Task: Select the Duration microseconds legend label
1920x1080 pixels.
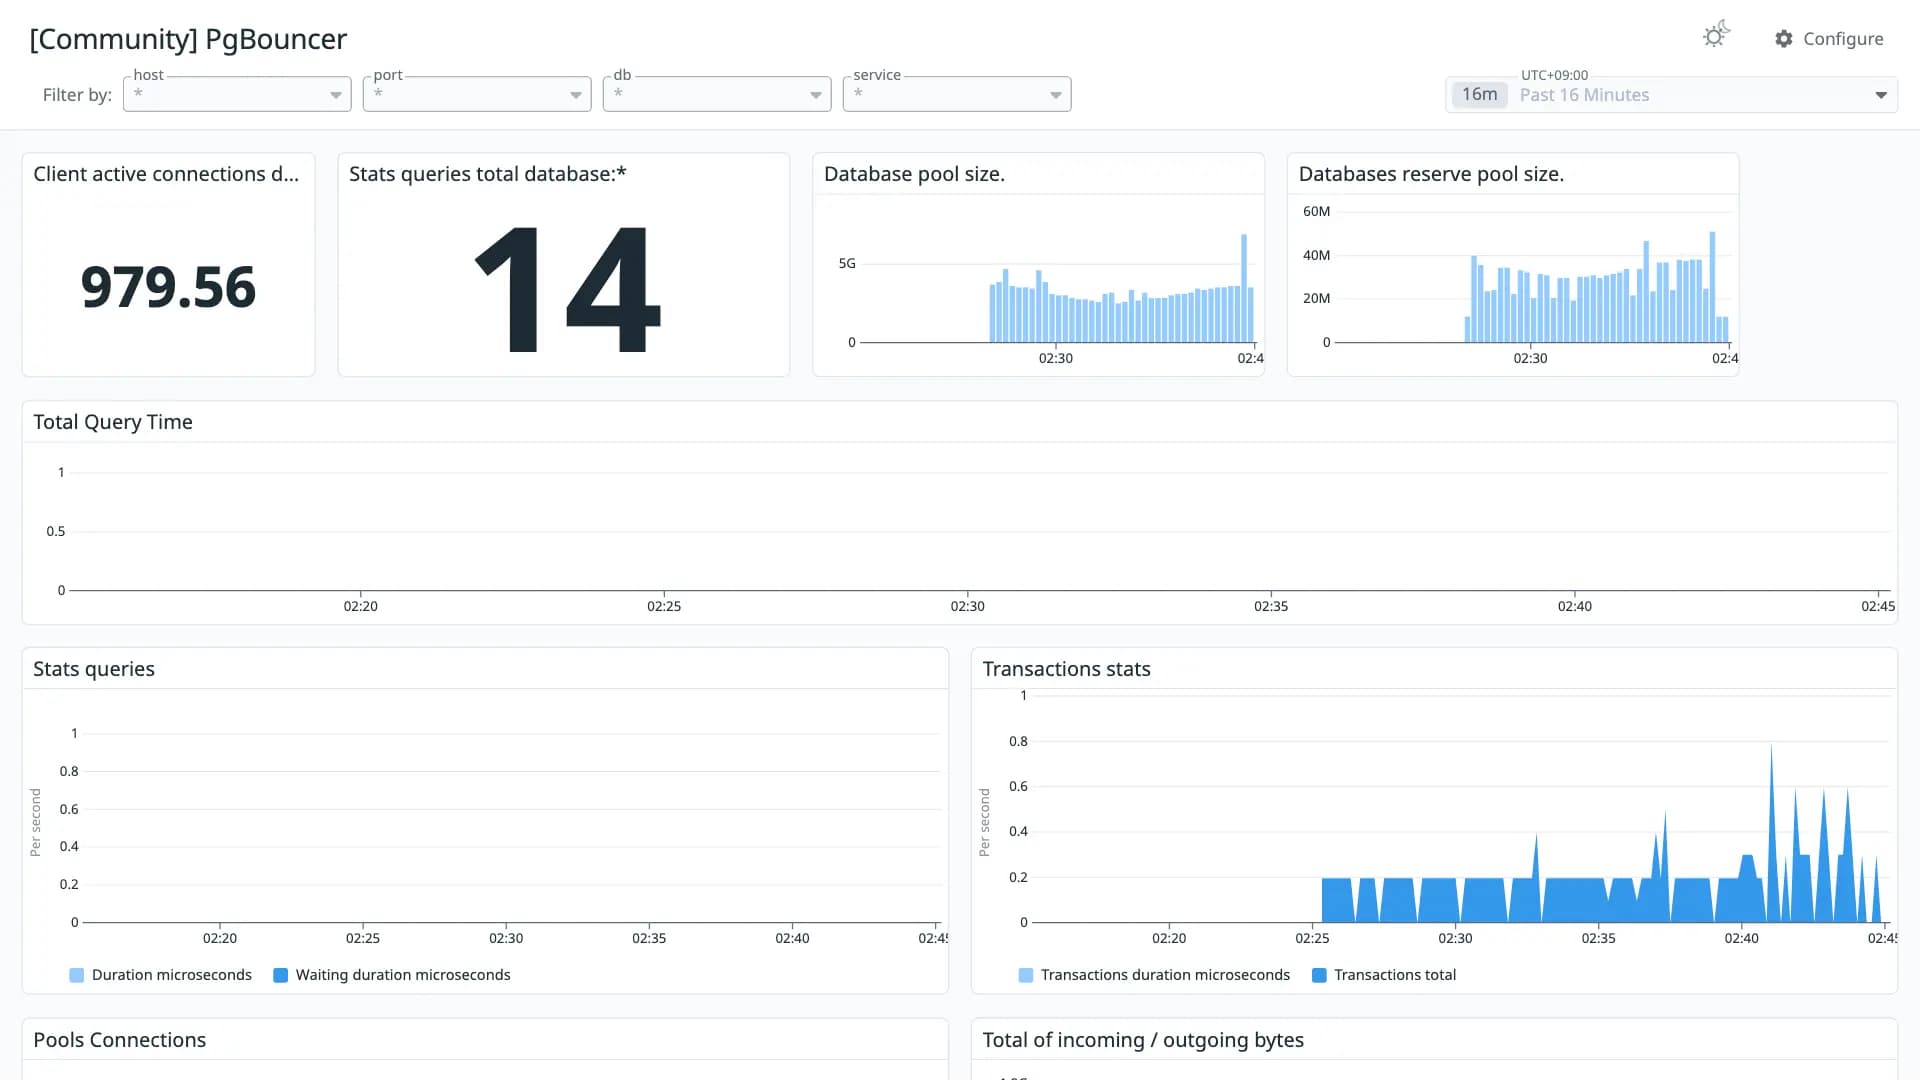Action: coord(172,975)
